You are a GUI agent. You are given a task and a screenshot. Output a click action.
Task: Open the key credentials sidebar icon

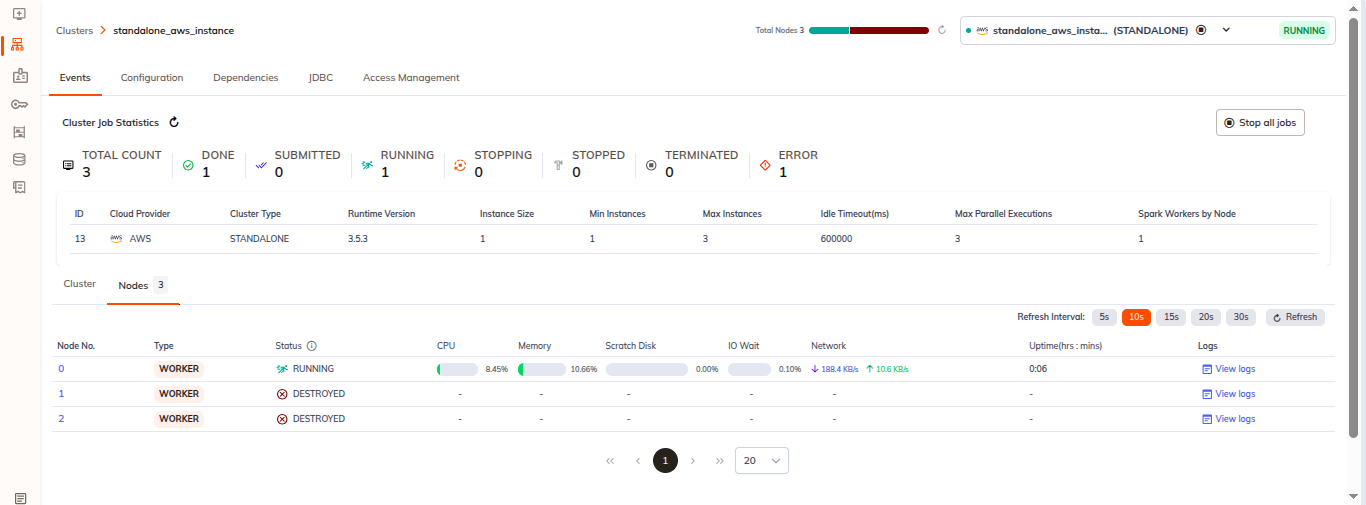(x=19, y=104)
